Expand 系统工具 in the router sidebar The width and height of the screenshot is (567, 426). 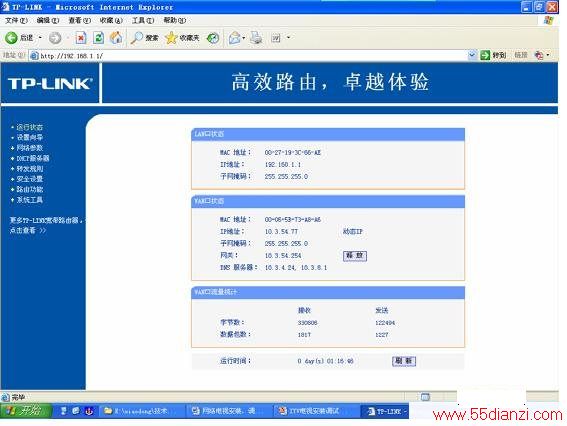pos(30,200)
